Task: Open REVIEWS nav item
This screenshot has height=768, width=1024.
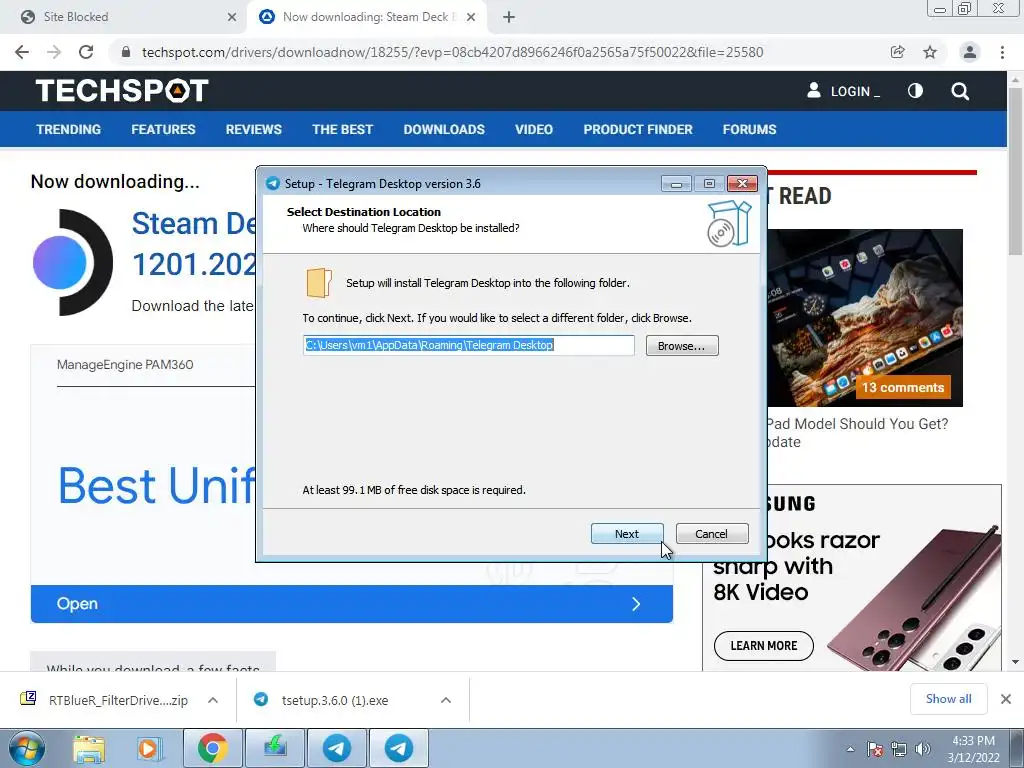Action: click(x=253, y=129)
